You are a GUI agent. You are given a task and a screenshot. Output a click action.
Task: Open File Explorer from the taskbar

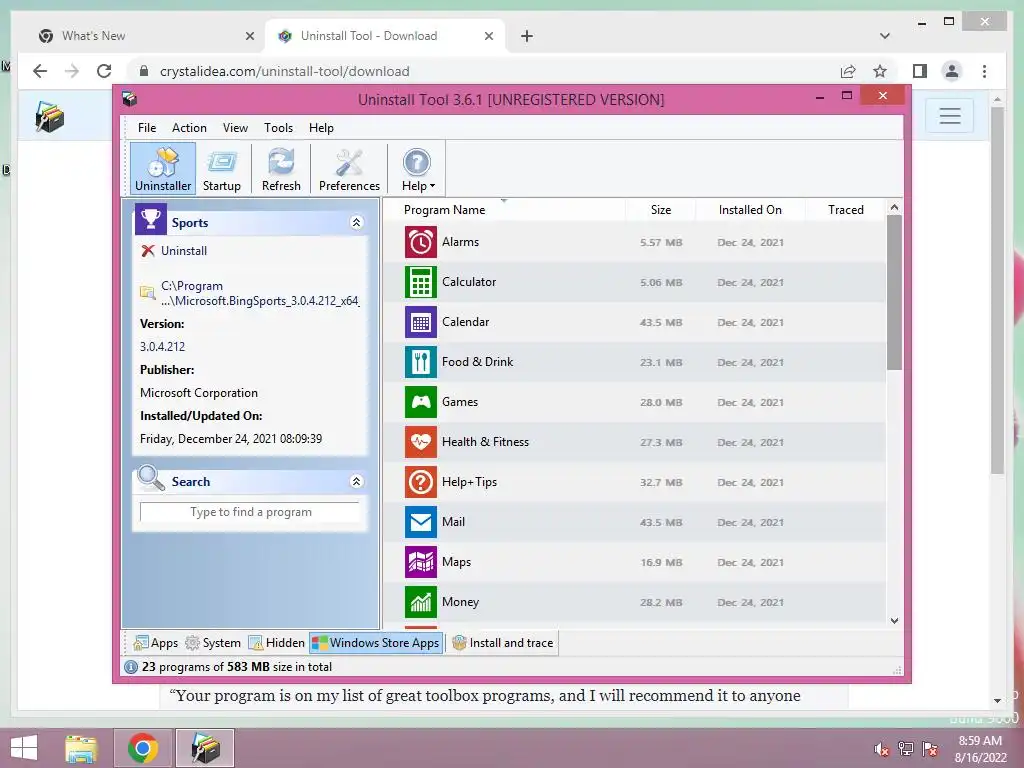pyautogui.click(x=81, y=748)
